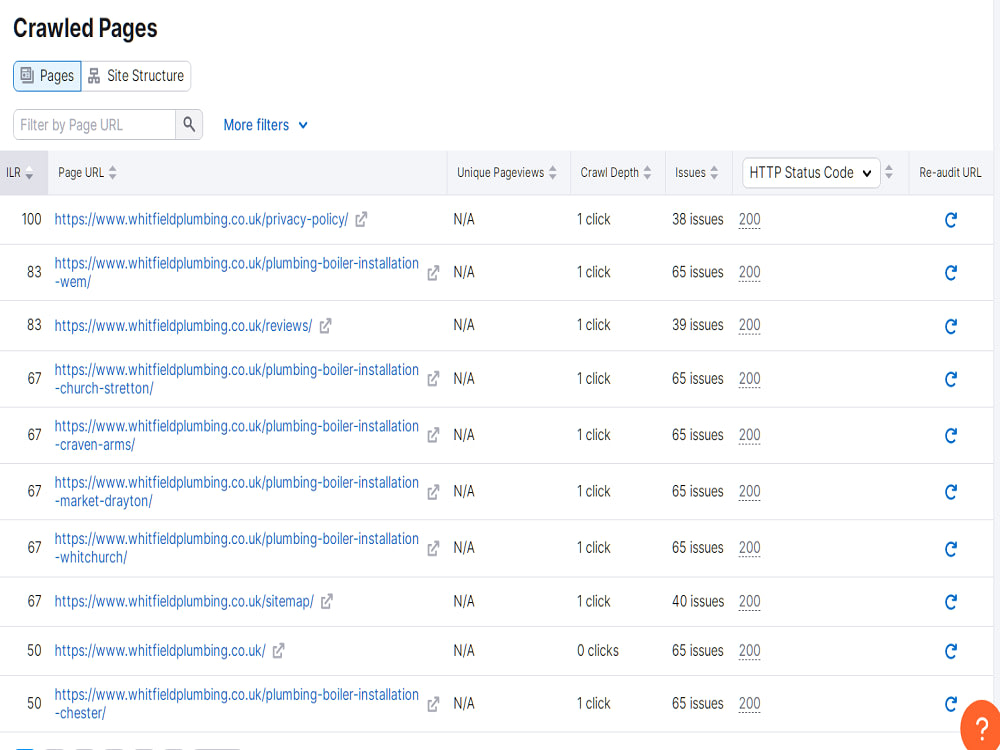Sort table by Unique Pageviews column
1000x750 pixels.
coord(507,172)
